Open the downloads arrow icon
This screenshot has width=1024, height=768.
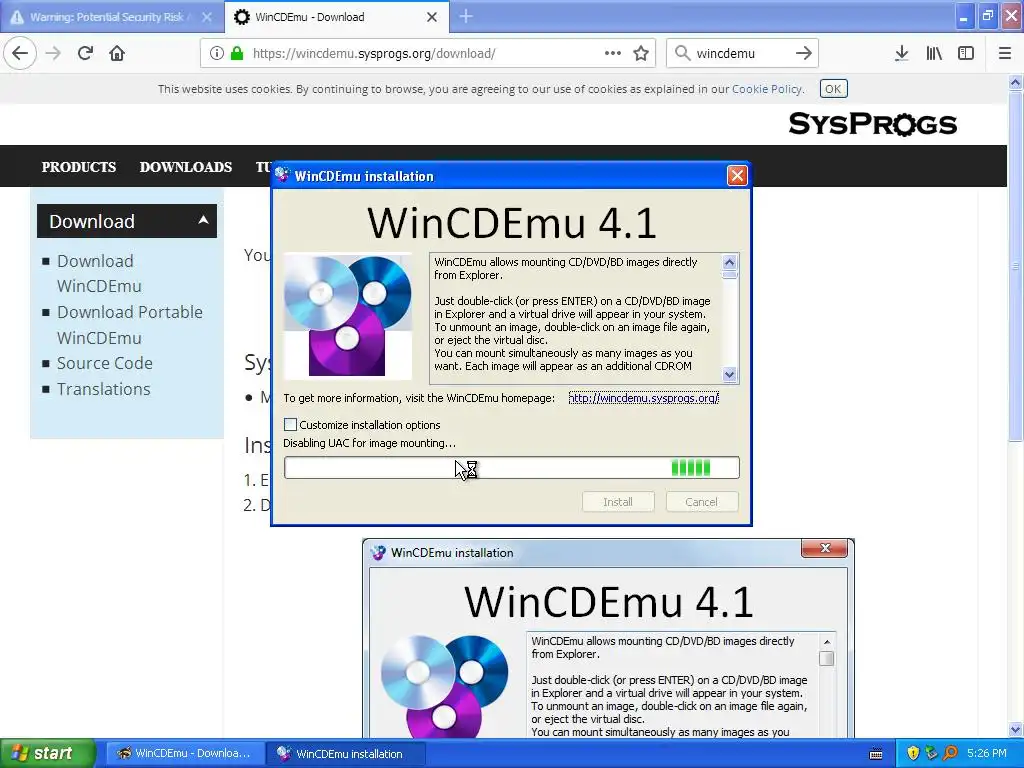click(x=902, y=53)
